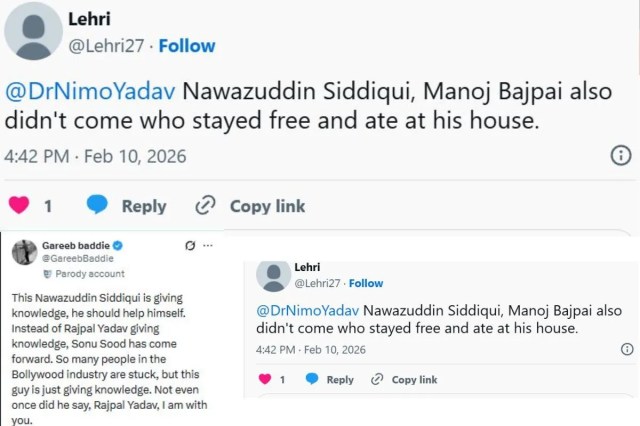Click the Gareeb baddie verified badge
Screen dimensions: 640x426
(x=118, y=245)
